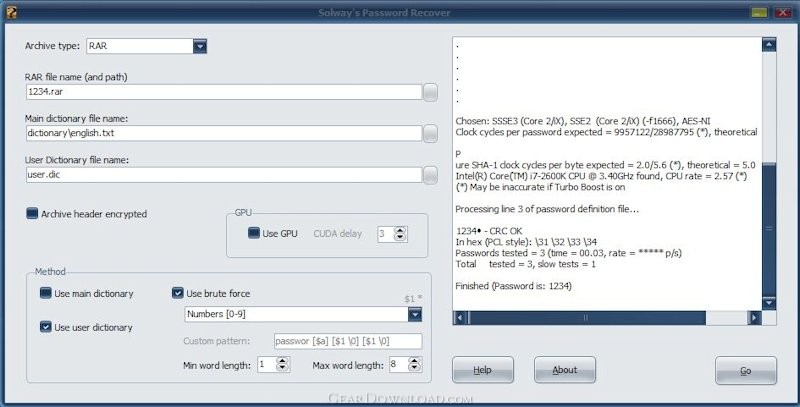Close the Password Recover window
Screen dimensions: 800x407
pyautogui.click(x=782, y=12)
